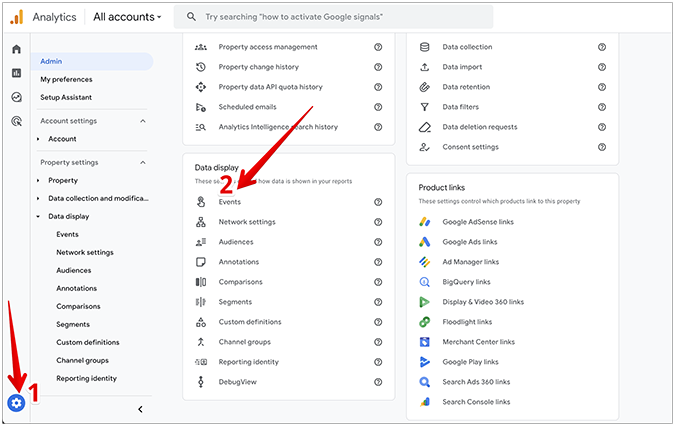Open help for Network settings

click(378, 222)
